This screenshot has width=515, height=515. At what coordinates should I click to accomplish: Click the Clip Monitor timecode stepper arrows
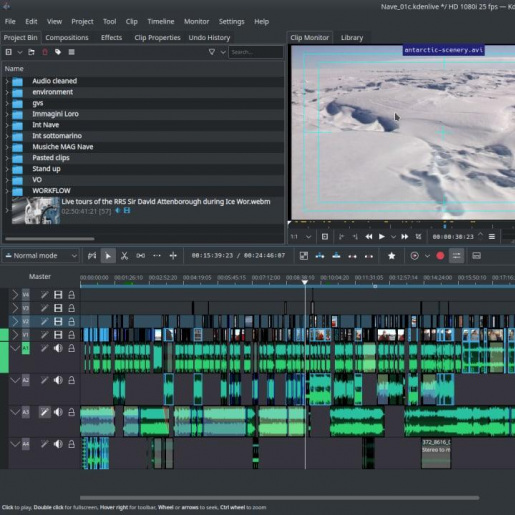pos(480,236)
